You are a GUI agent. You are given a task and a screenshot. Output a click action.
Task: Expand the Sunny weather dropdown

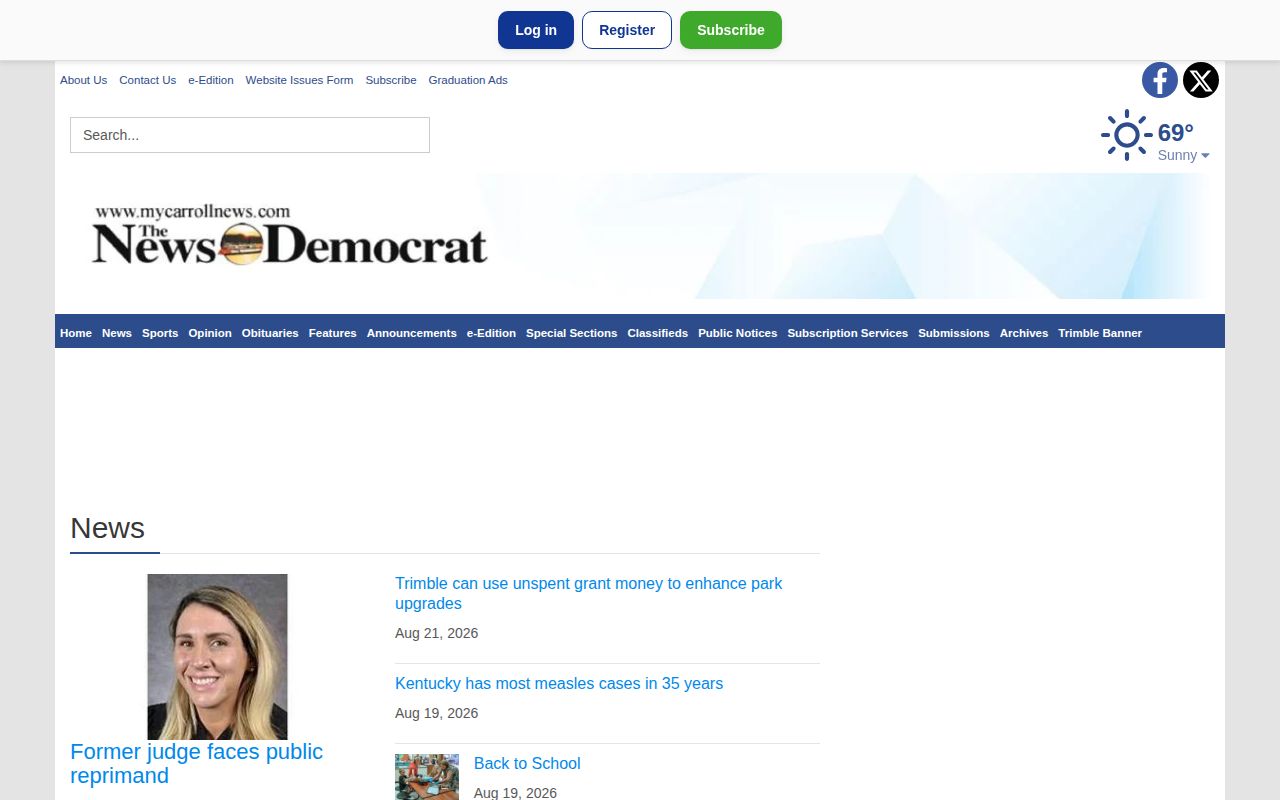1183,155
